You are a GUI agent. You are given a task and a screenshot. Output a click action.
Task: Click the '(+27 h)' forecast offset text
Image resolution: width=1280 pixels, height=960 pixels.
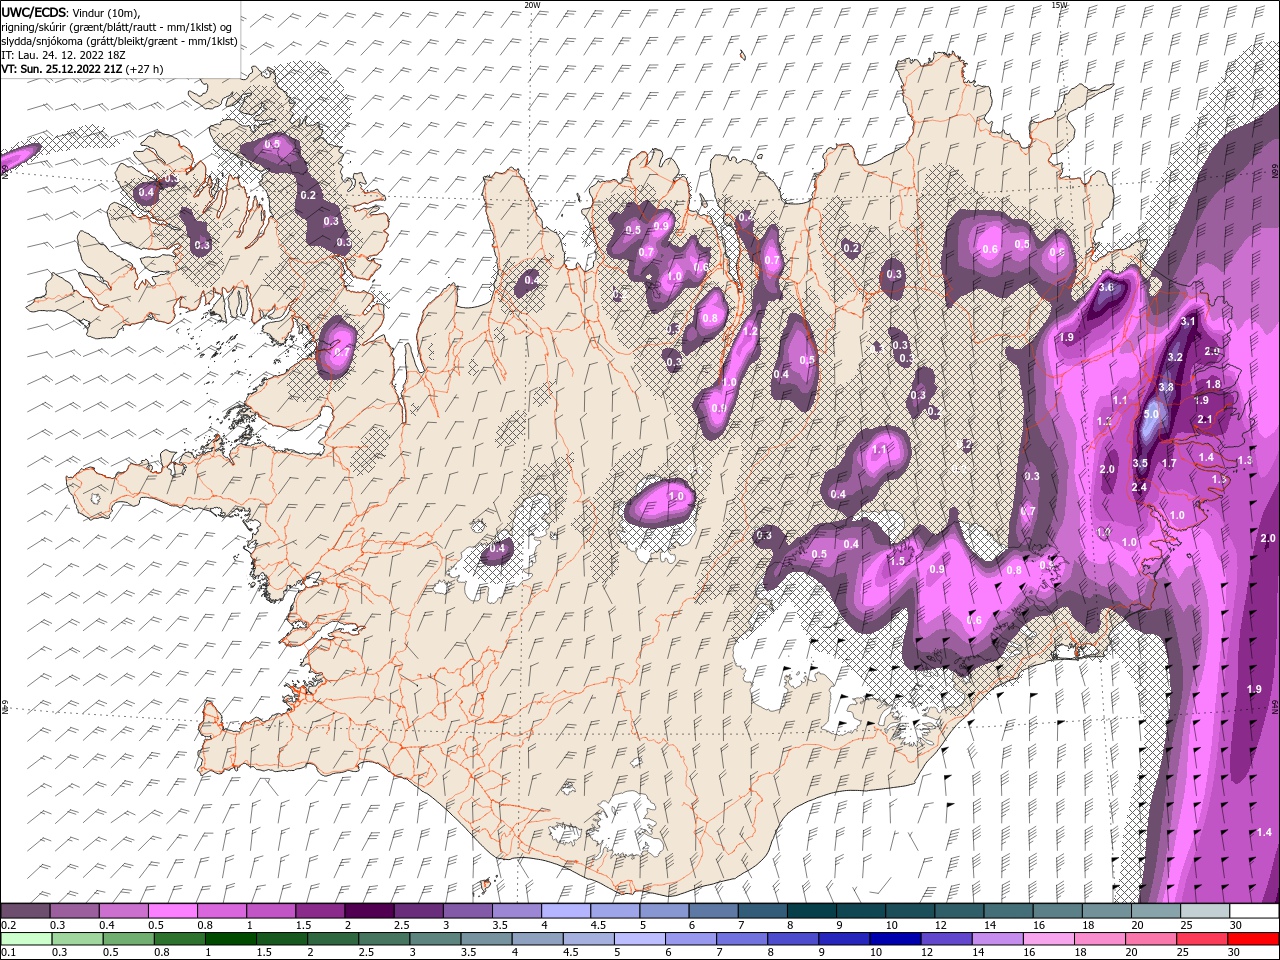[x=145, y=69]
